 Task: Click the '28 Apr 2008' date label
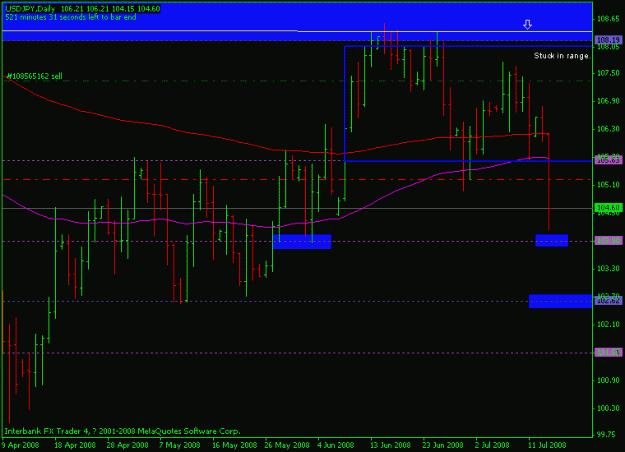(x=128, y=445)
